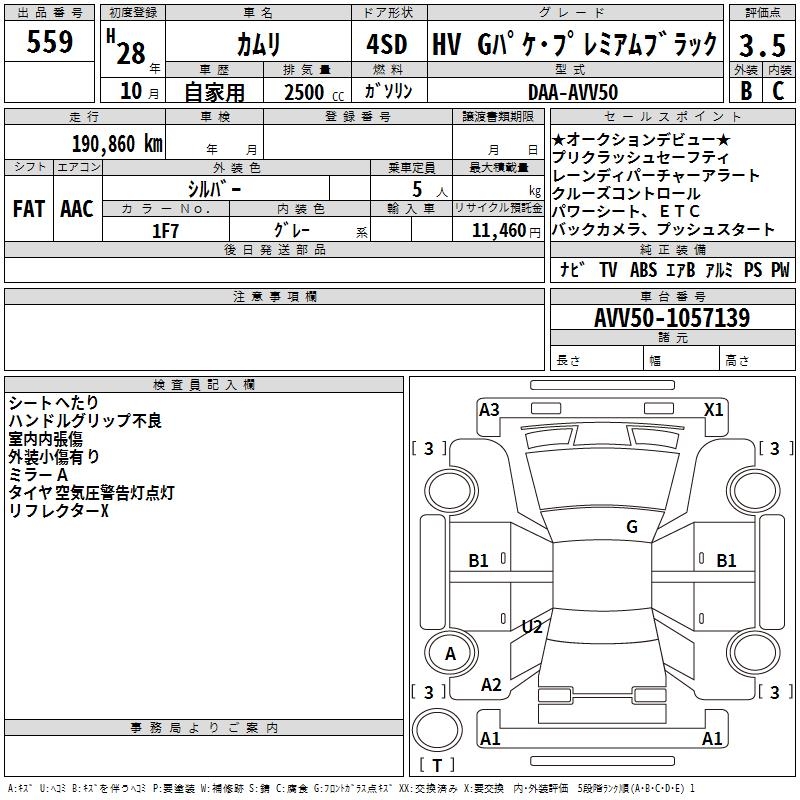Select the note 室内内張傷
The image size is (800, 800).
pyautogui.click(x=45, y=439)
